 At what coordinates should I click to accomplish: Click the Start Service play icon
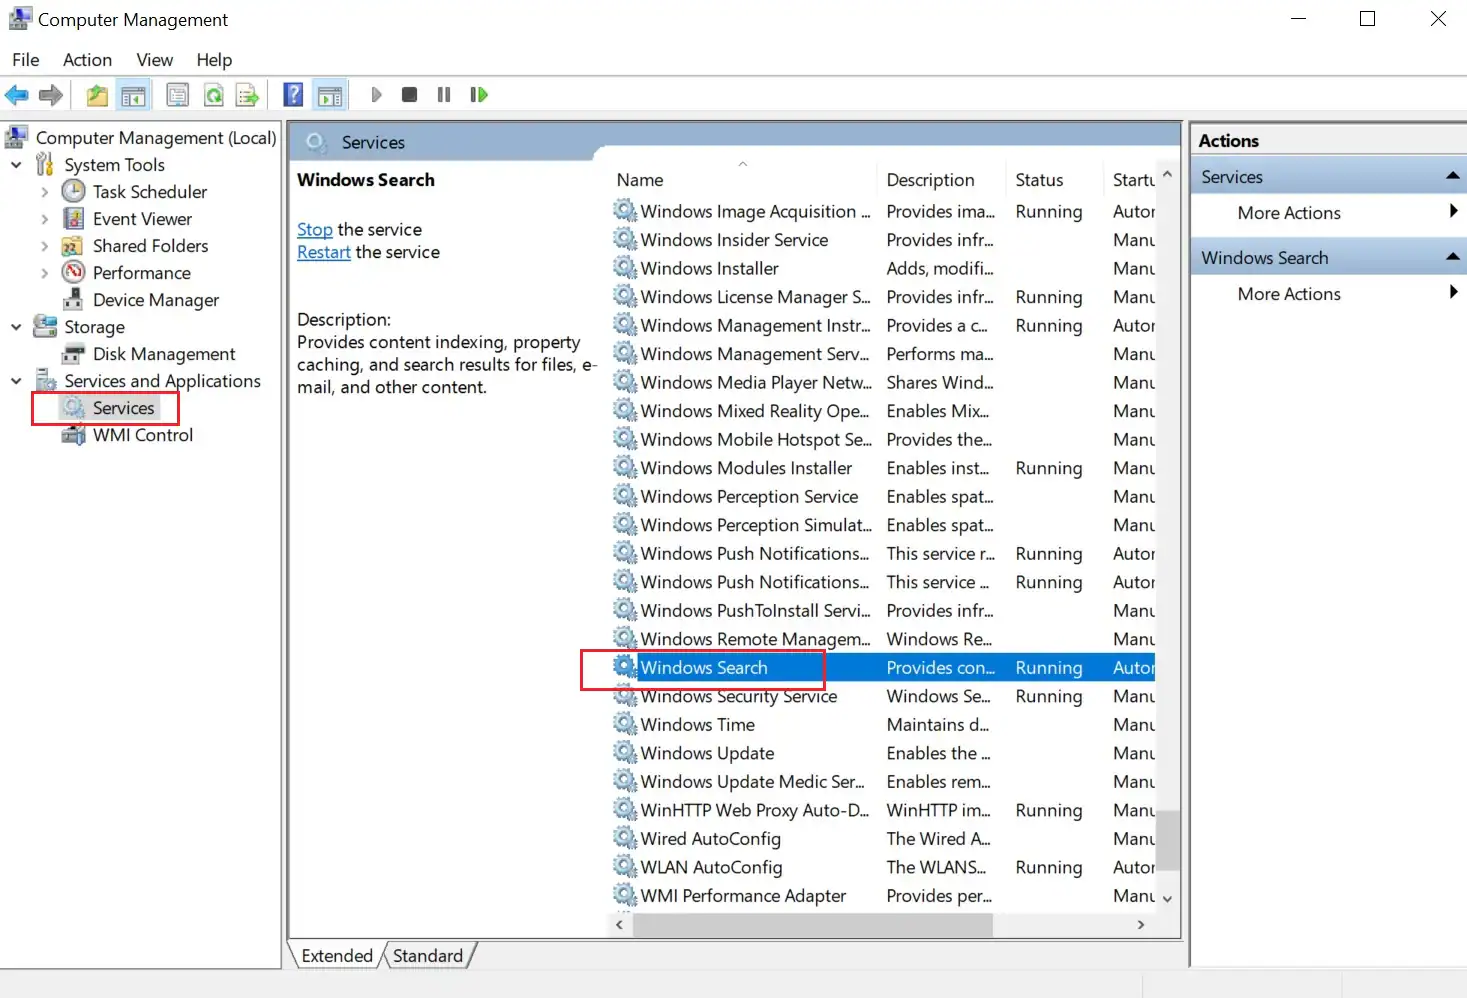point(376,95)
